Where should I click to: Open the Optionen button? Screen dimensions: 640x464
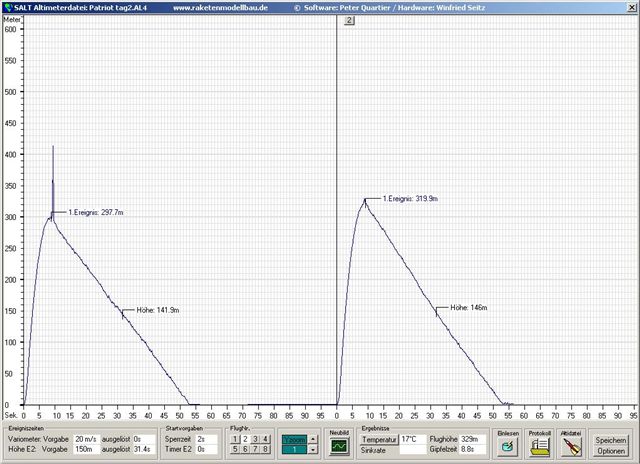[611, 450]
